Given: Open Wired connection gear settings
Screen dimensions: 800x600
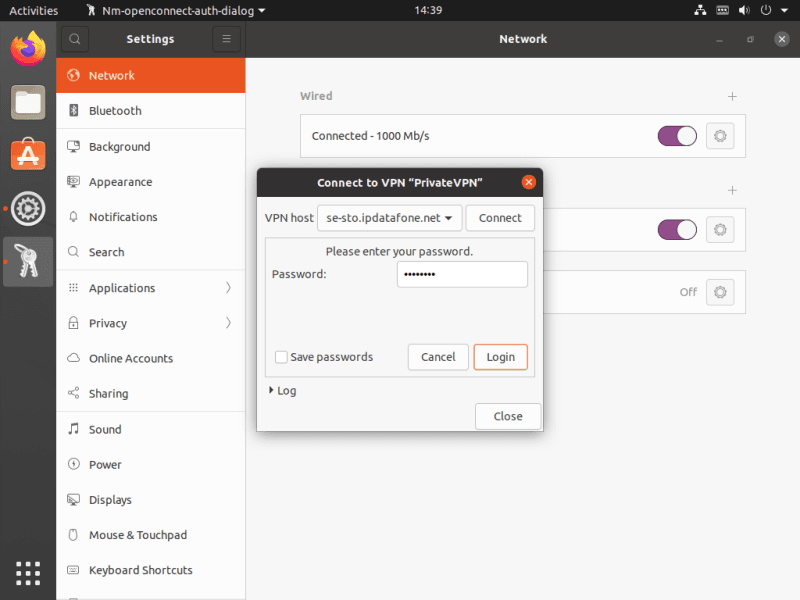Looking at the screenshot, I should click(x=720, y=136).
